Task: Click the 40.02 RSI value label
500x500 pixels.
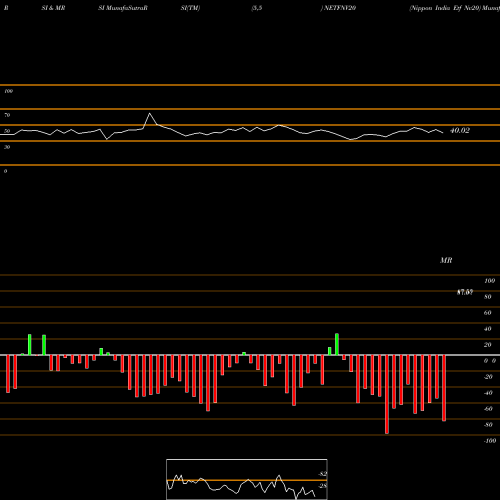Action: [460, 131]
